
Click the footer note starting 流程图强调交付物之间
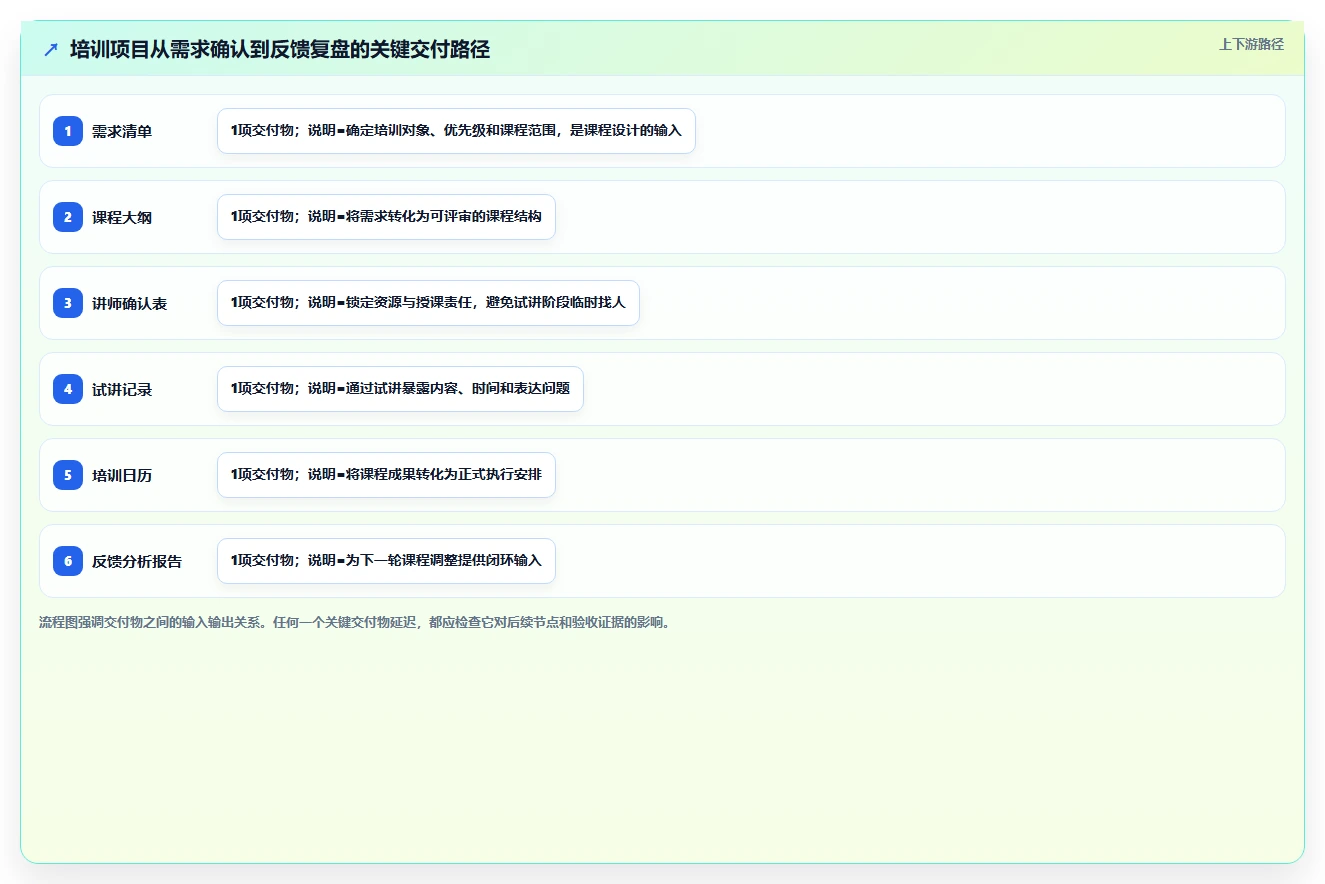[354, 622]
